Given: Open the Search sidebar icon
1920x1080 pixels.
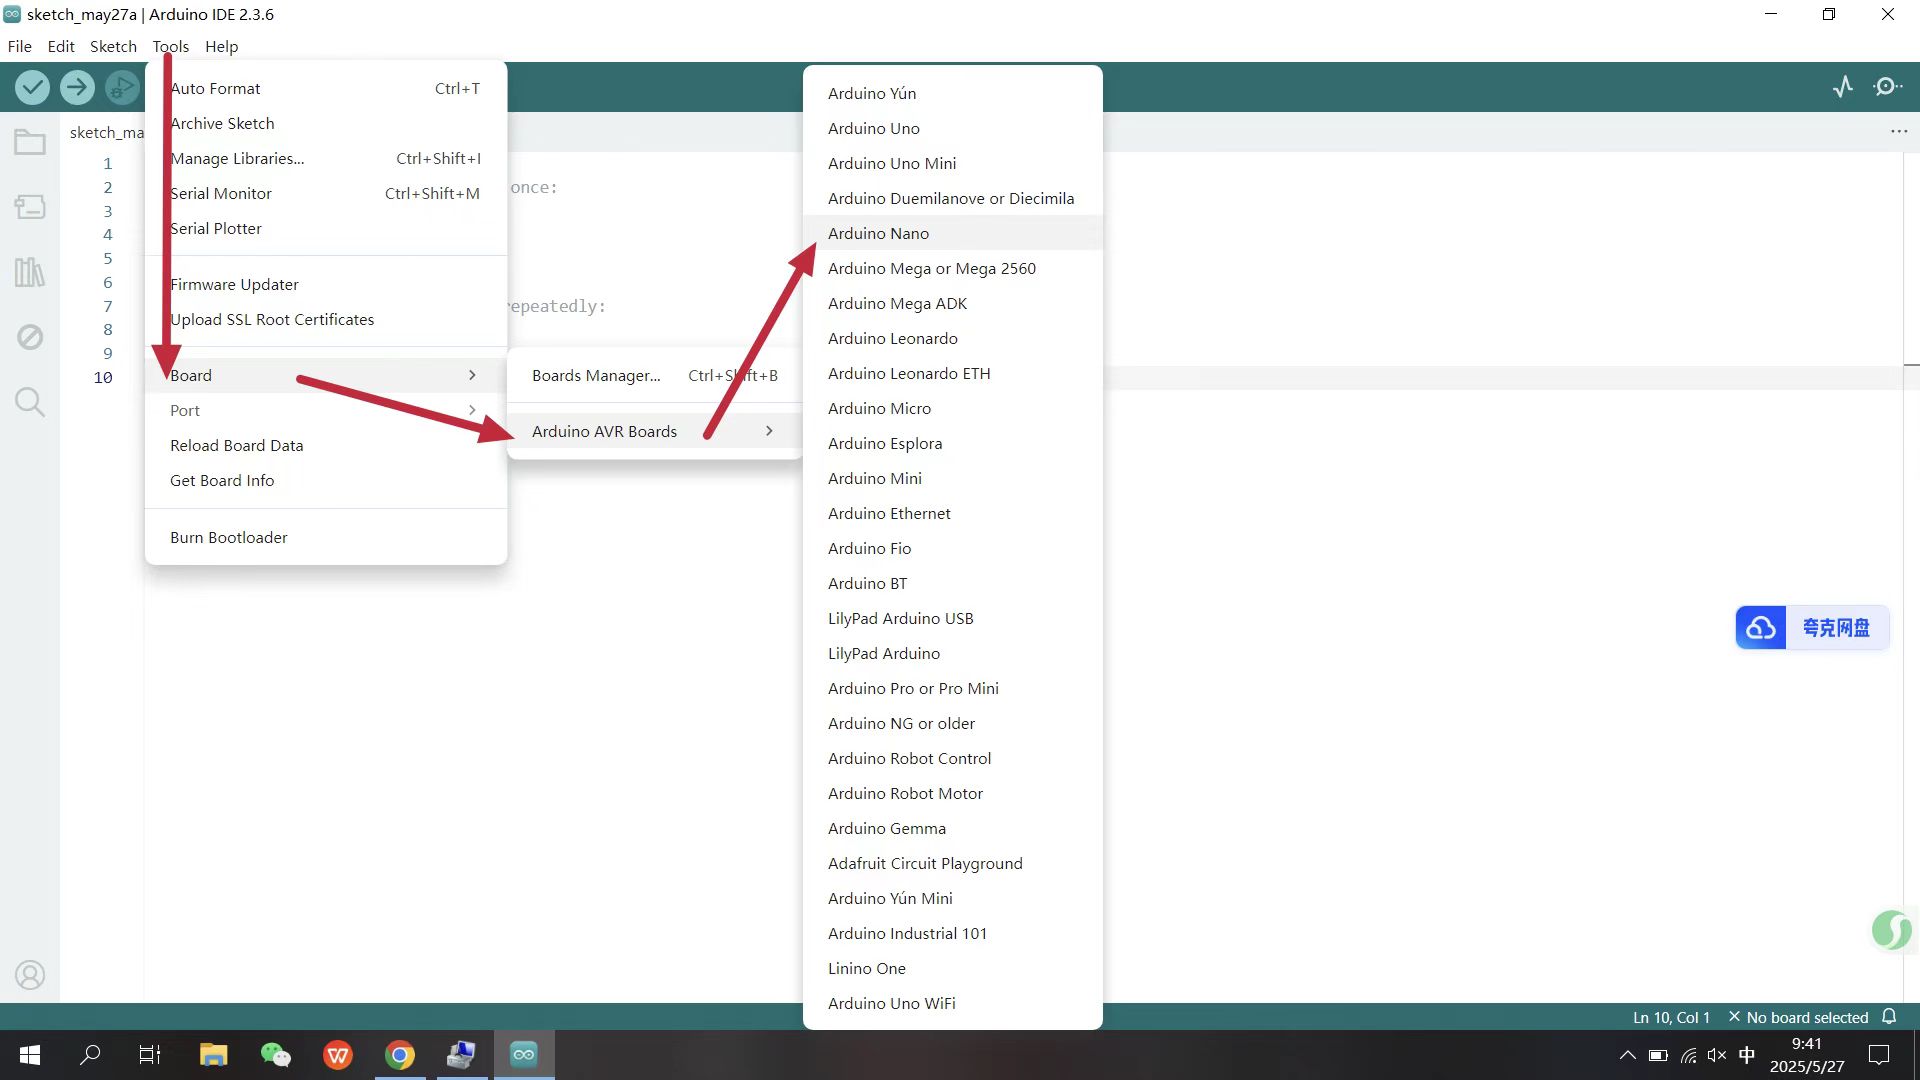Looking at the screenshot, I should [x=30, y=402].
